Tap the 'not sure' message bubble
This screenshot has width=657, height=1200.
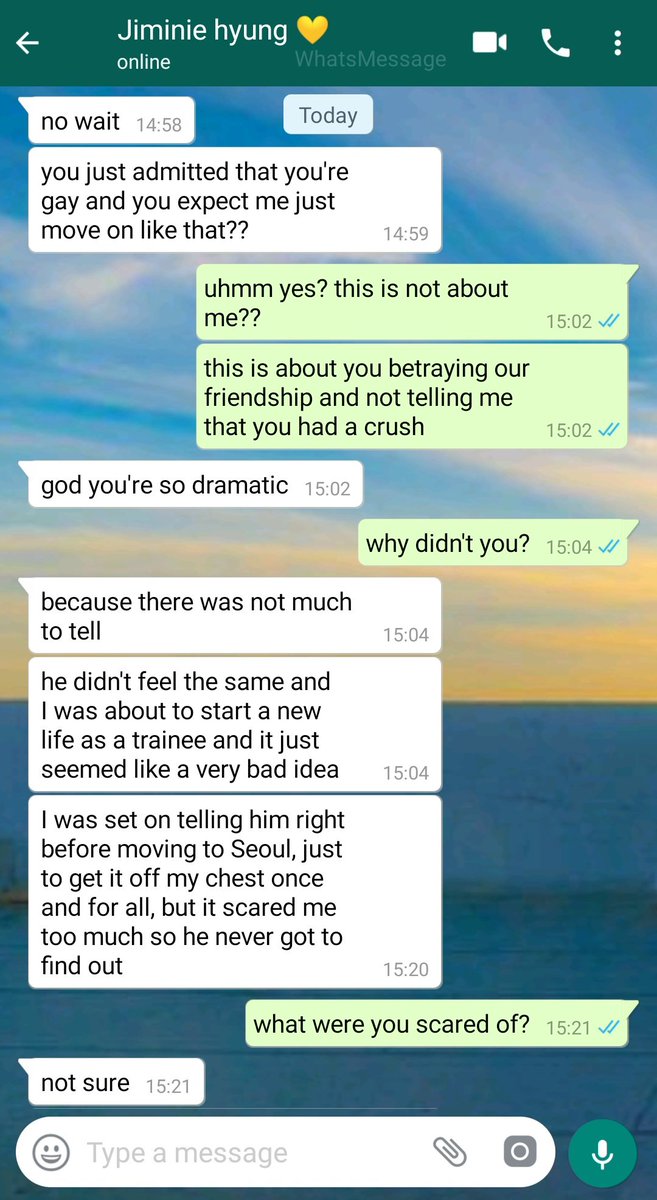coord(114,1084)
